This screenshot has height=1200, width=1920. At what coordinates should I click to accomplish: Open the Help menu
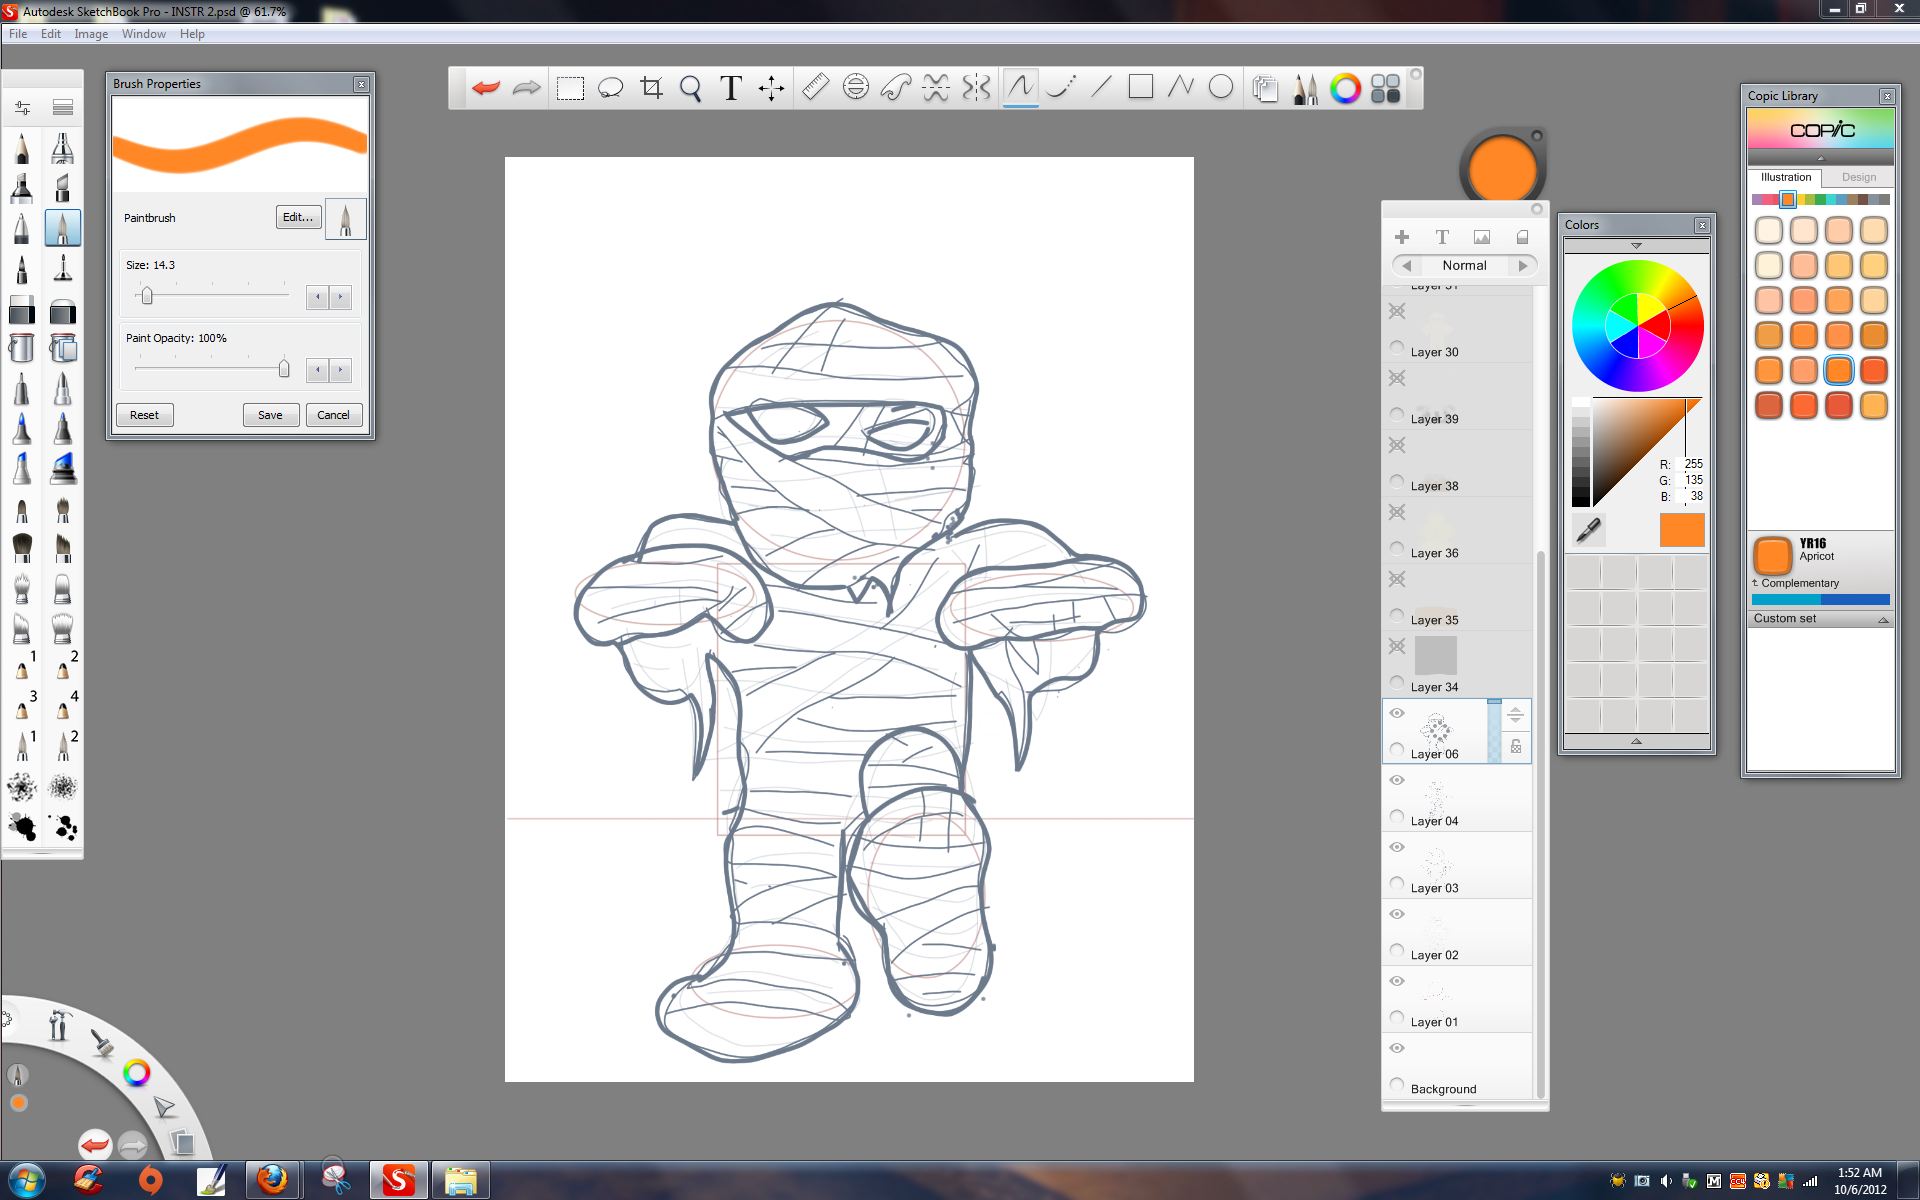pyautogui.click(x=192, y=34)
